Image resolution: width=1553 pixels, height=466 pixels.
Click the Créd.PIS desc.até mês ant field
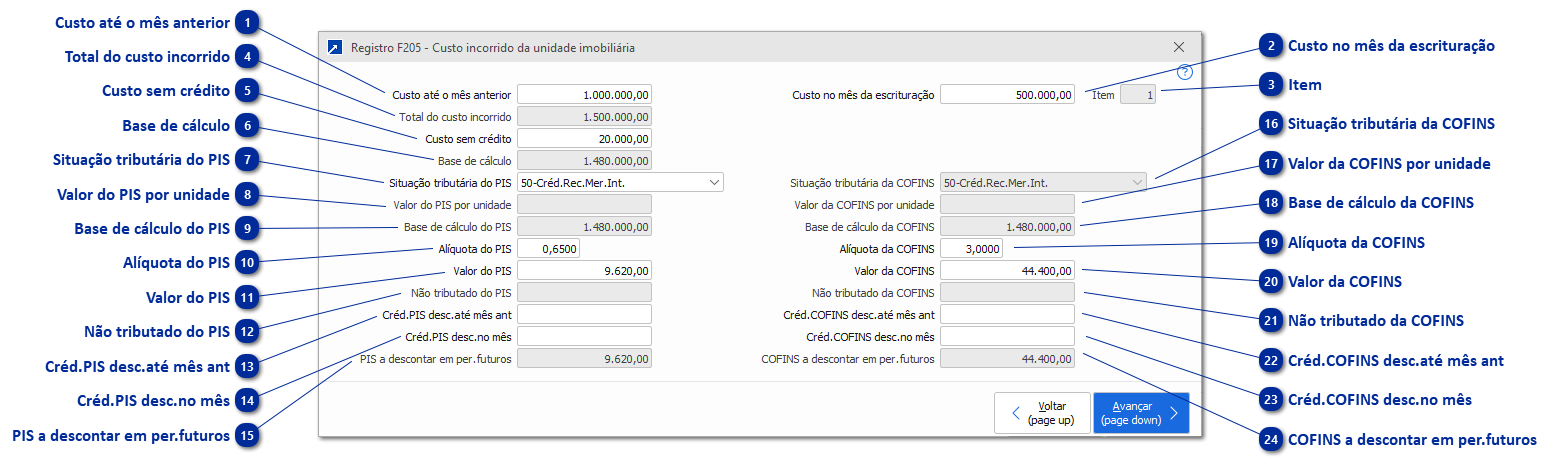(x=585, y=314)
